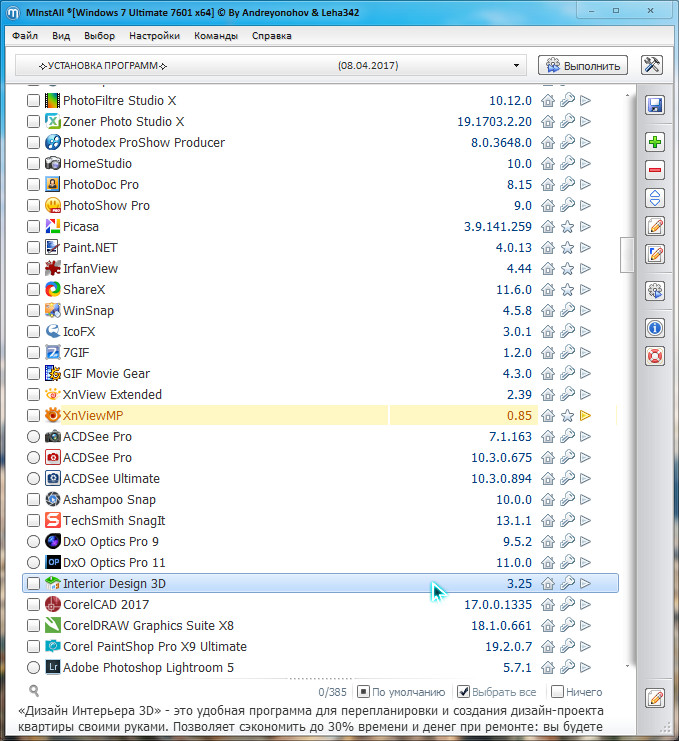
Task: Select the ACDSee Ultimate radio button
Action: [33, 478]
